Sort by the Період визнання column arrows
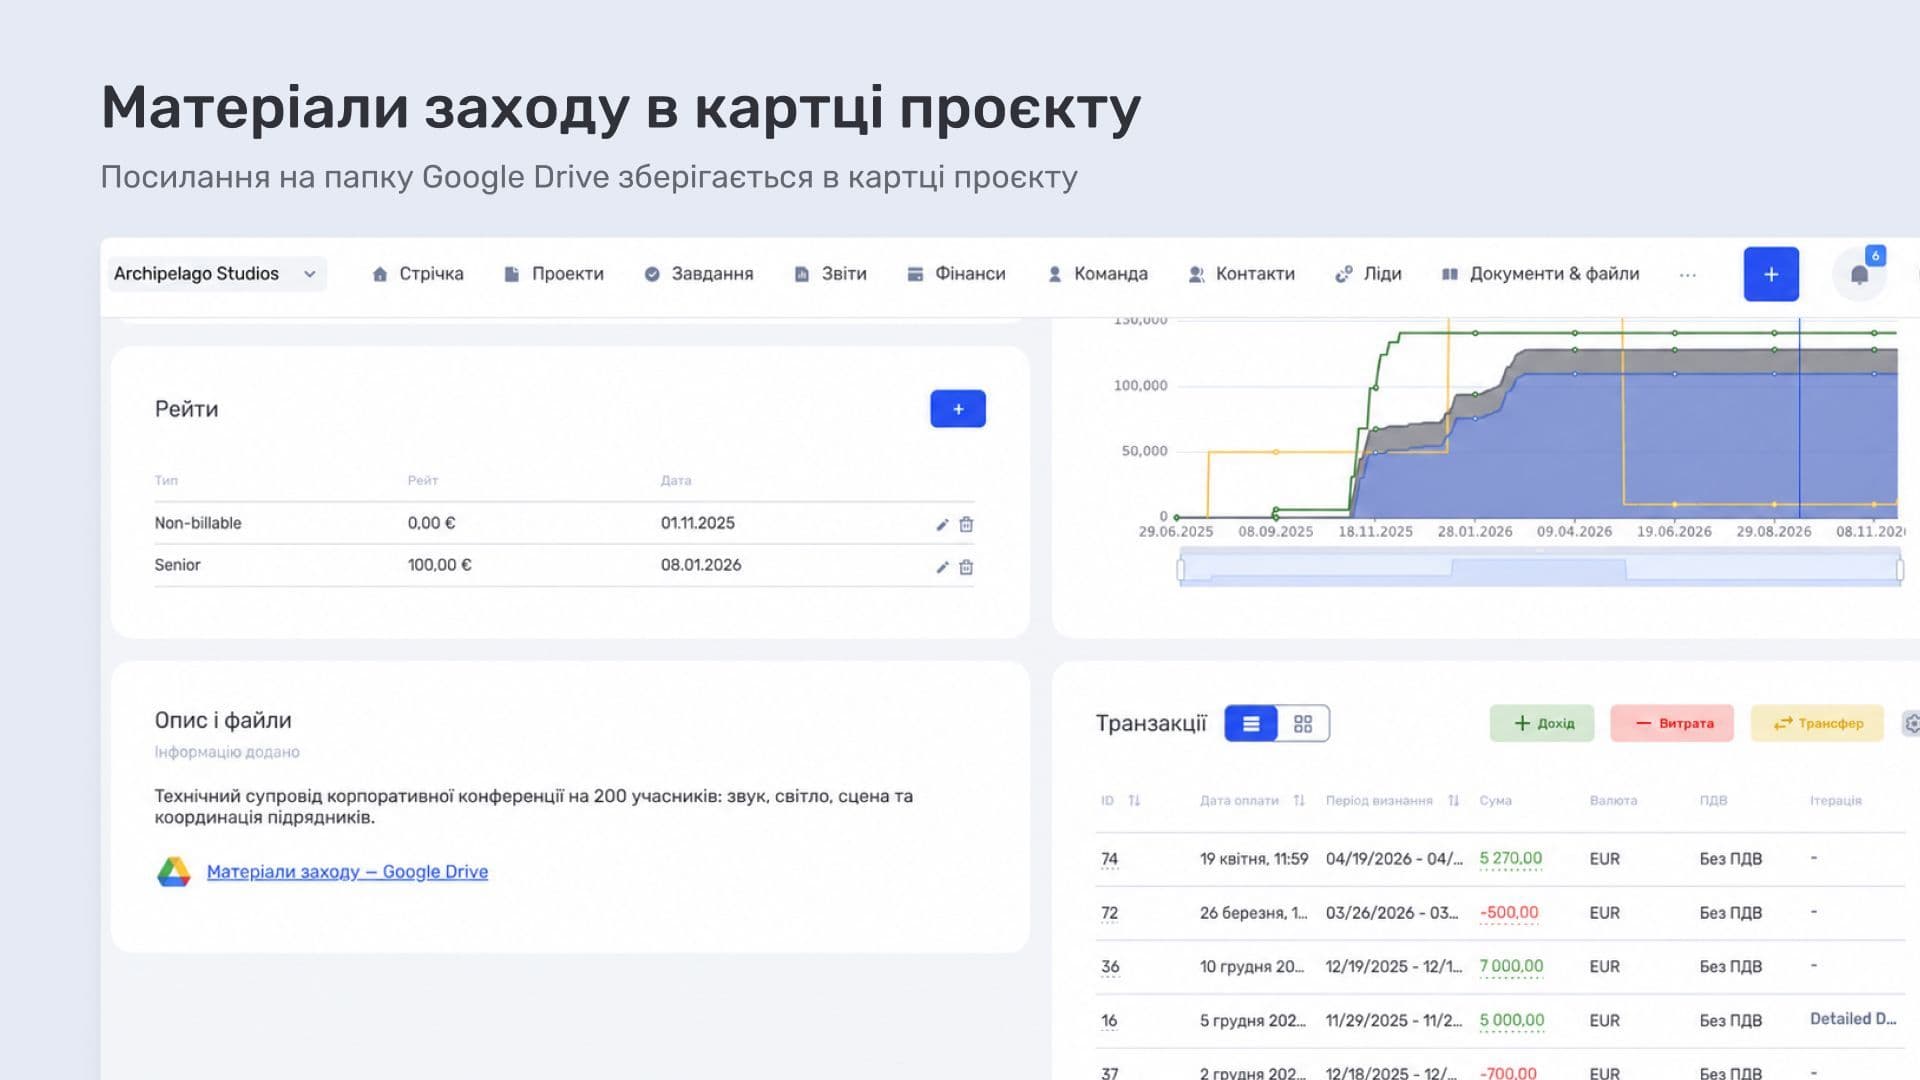This screenshot has width=1920, height=1080. (x=1454, y=801)
